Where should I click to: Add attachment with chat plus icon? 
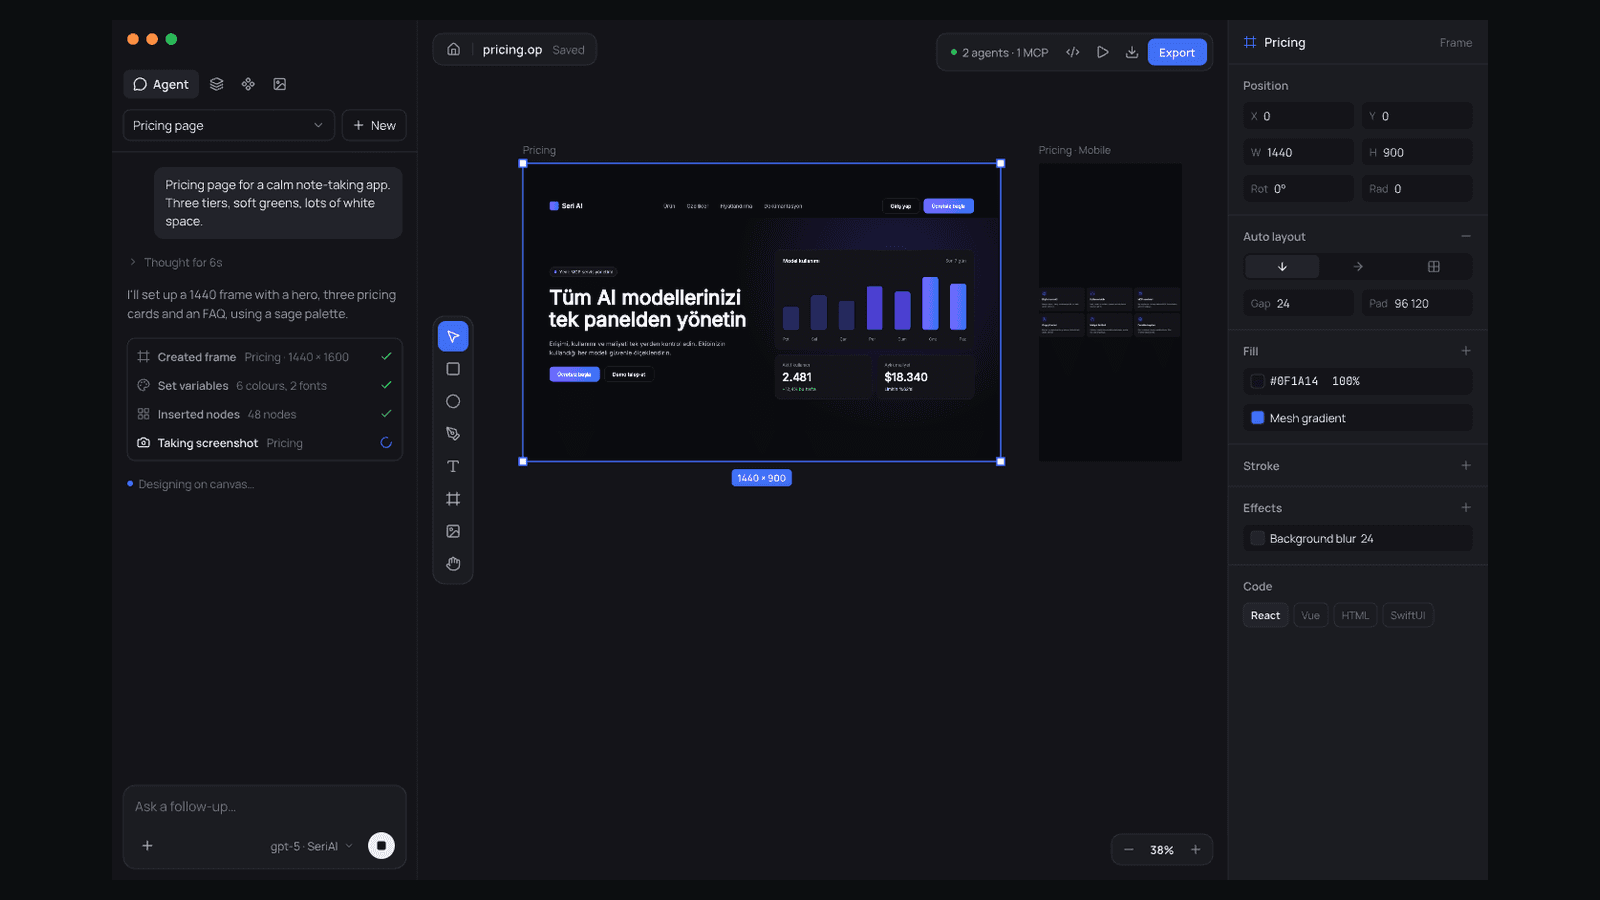[x=147, y=846]
